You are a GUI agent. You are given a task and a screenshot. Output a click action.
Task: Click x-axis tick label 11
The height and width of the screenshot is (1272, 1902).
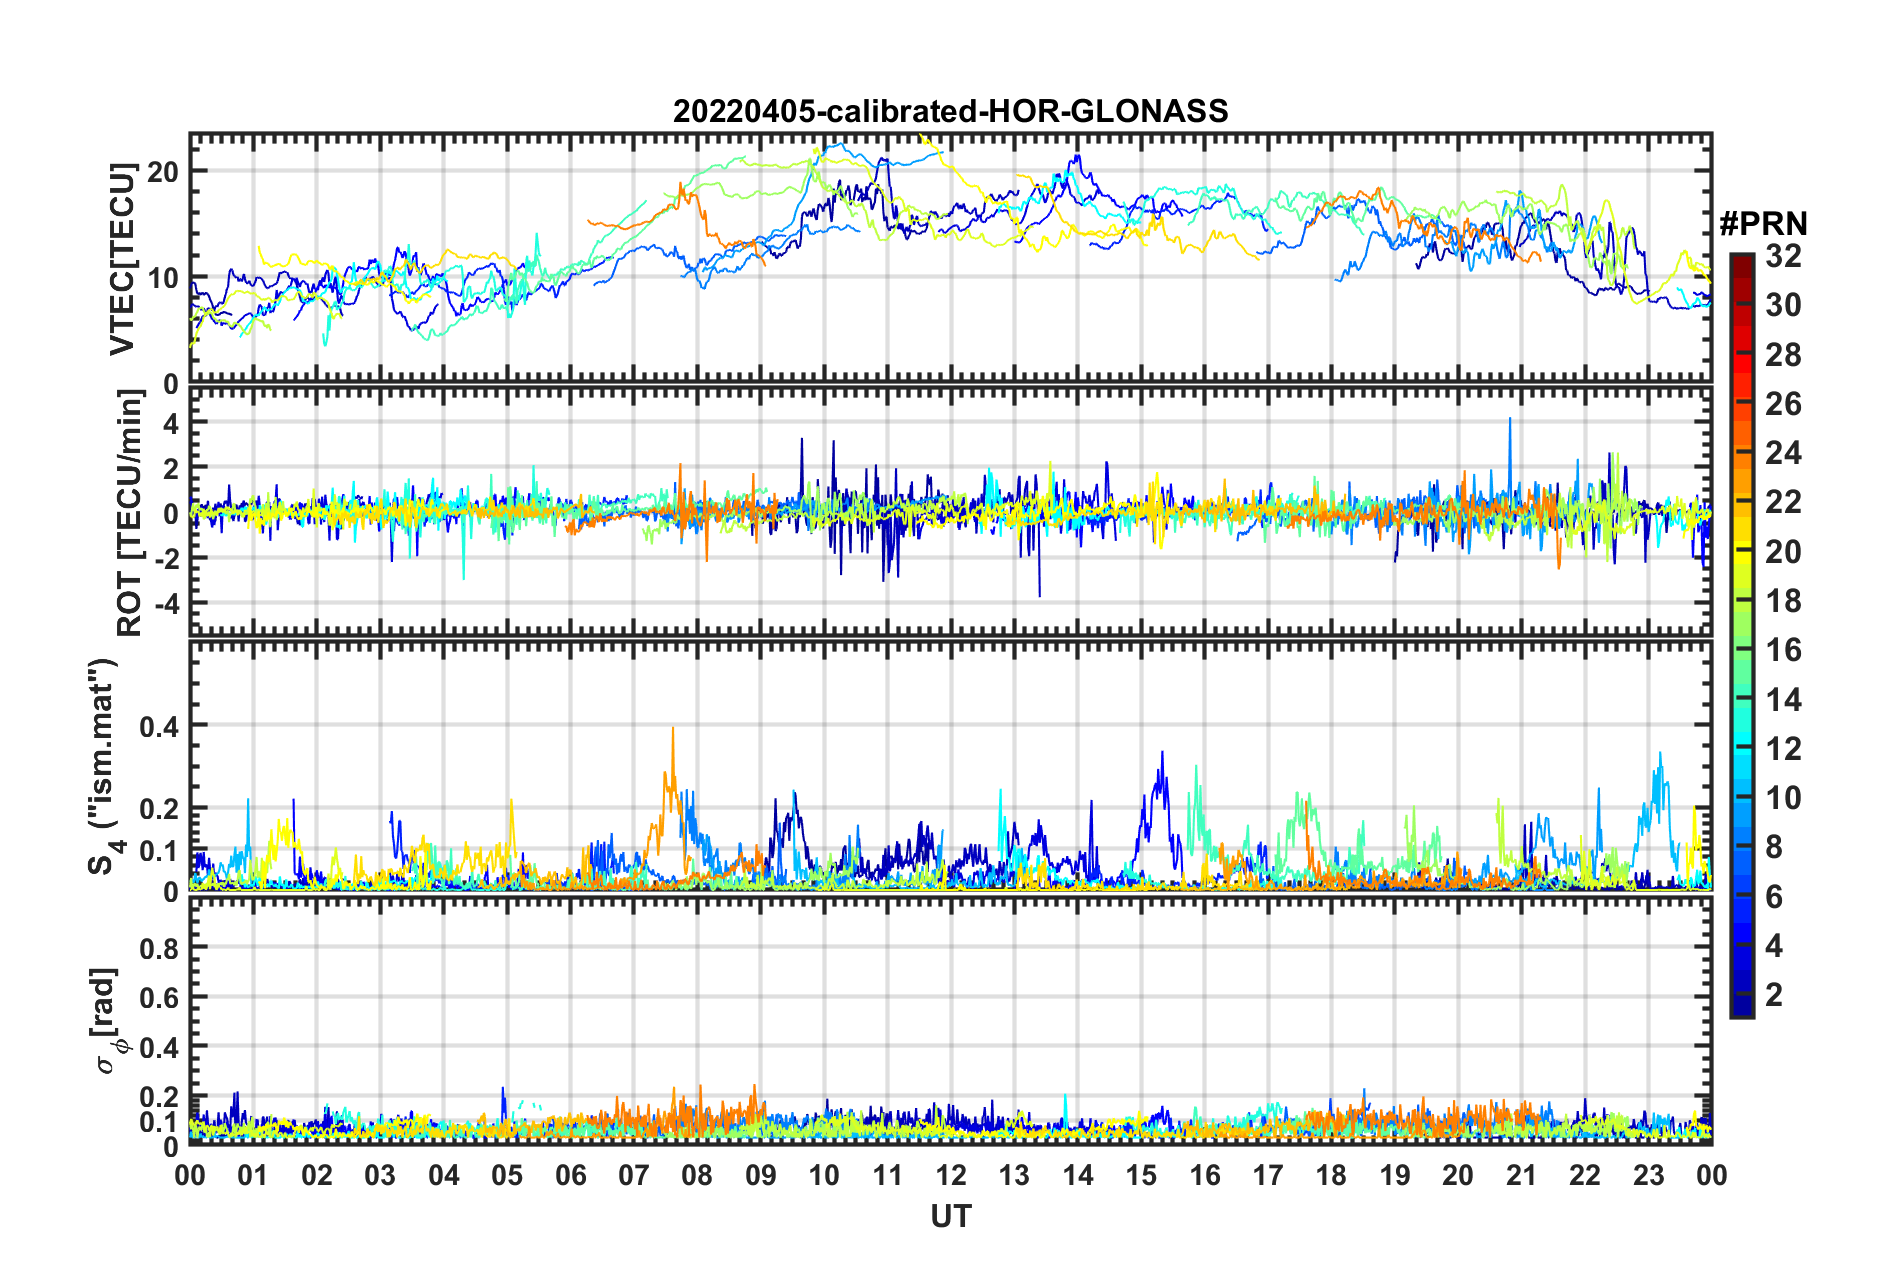tap(888, 1175)
